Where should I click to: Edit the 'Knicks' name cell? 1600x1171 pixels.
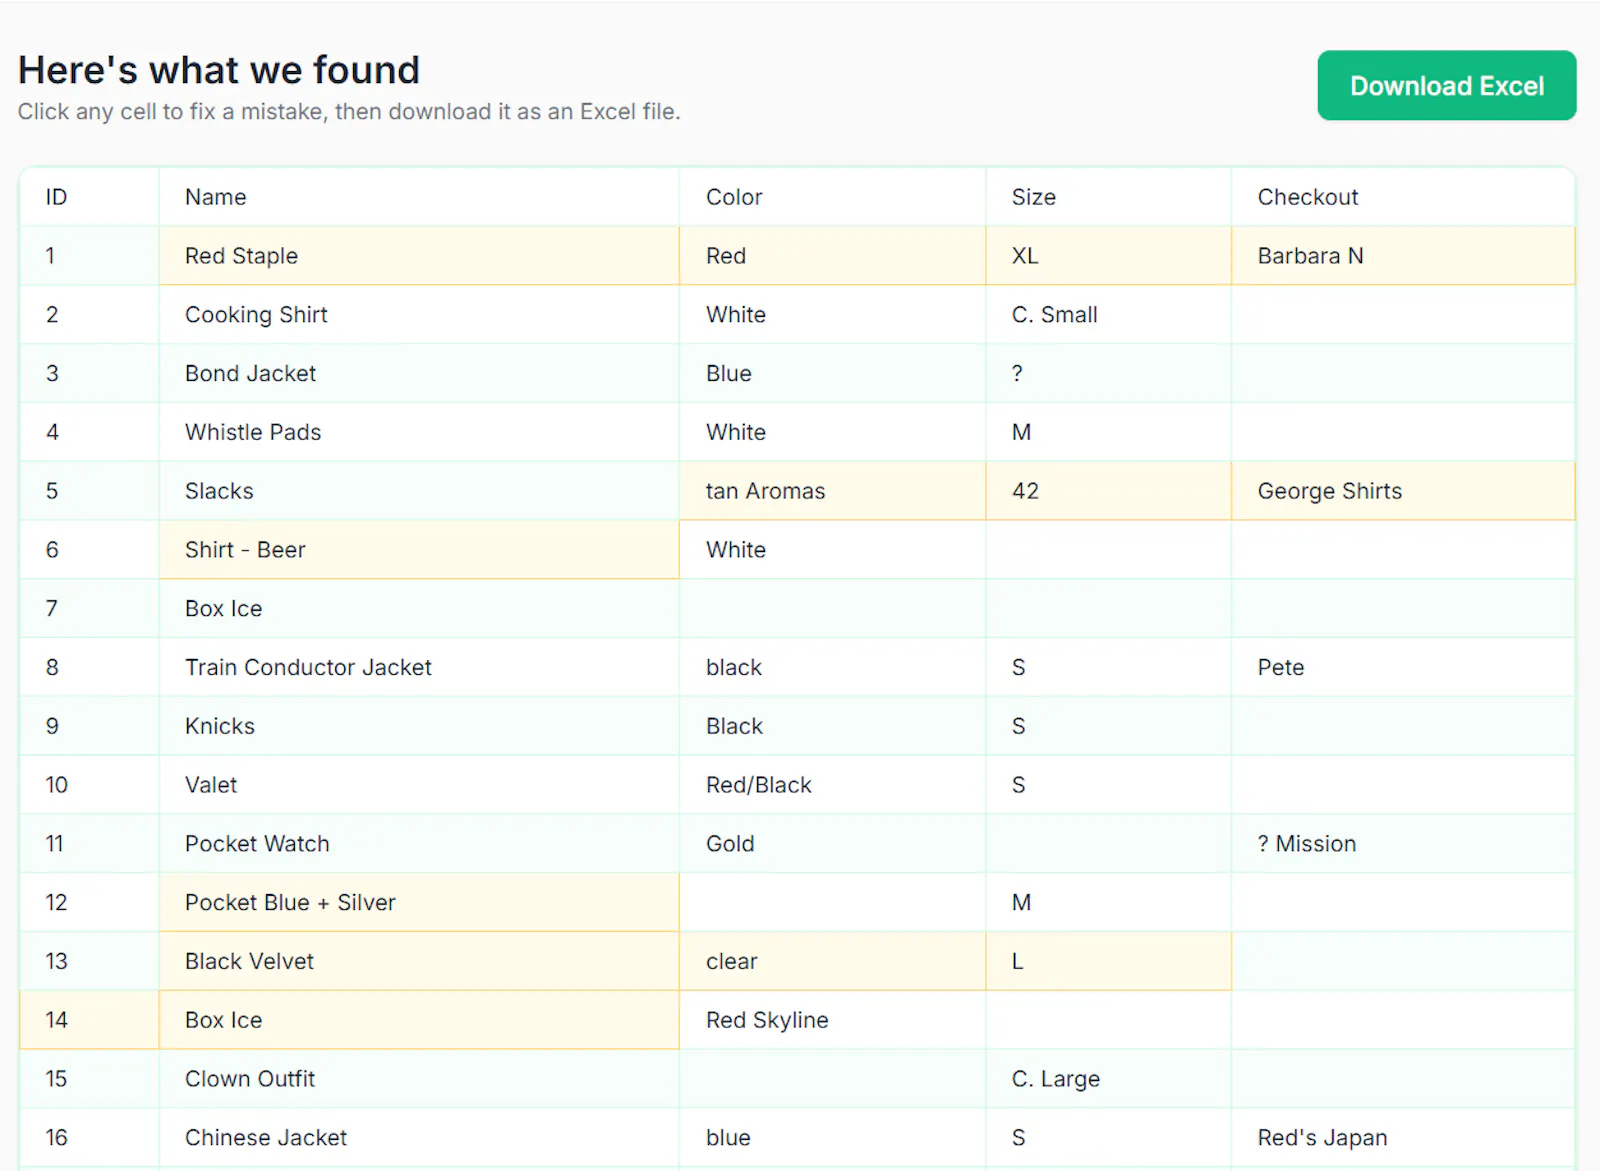pos(419,726)
